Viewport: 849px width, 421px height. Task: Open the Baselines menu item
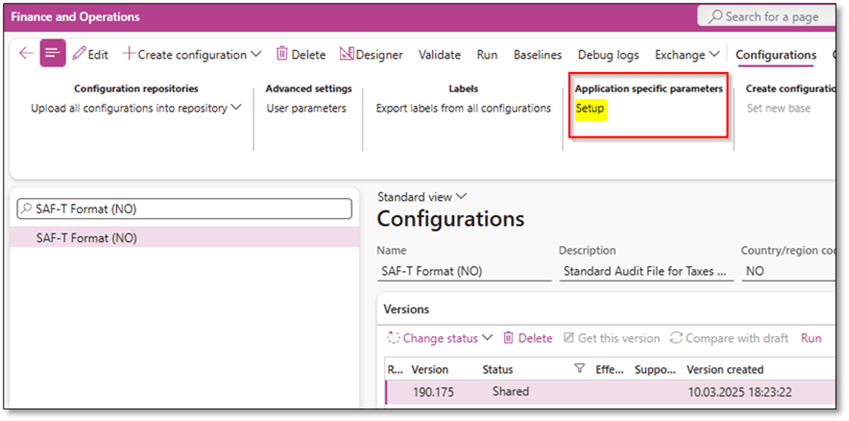point(537,54)
